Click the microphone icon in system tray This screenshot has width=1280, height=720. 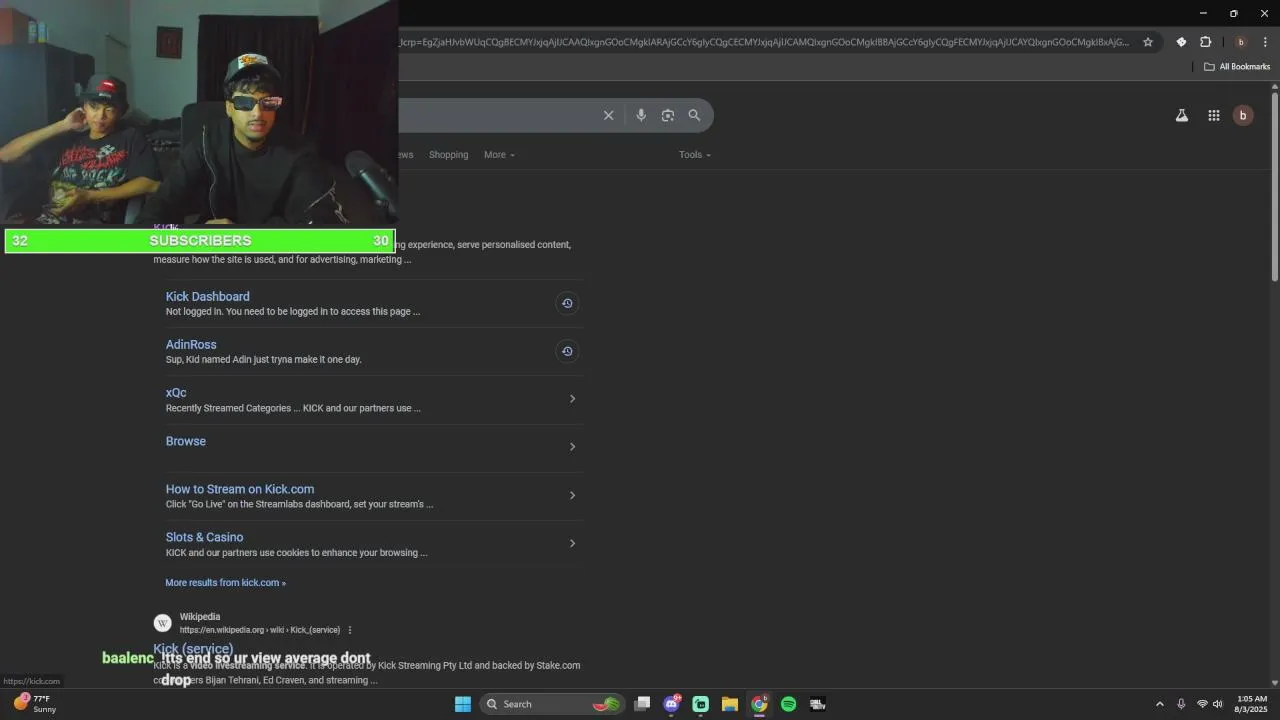click(1181, 704)
